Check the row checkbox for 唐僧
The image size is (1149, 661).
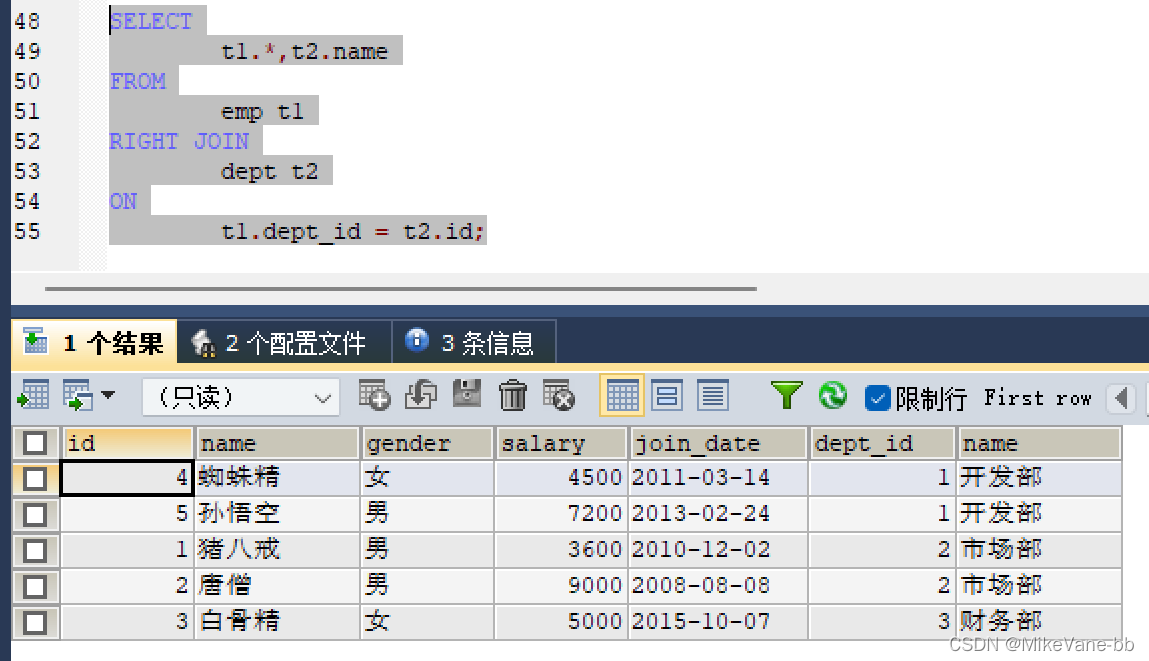35,586
